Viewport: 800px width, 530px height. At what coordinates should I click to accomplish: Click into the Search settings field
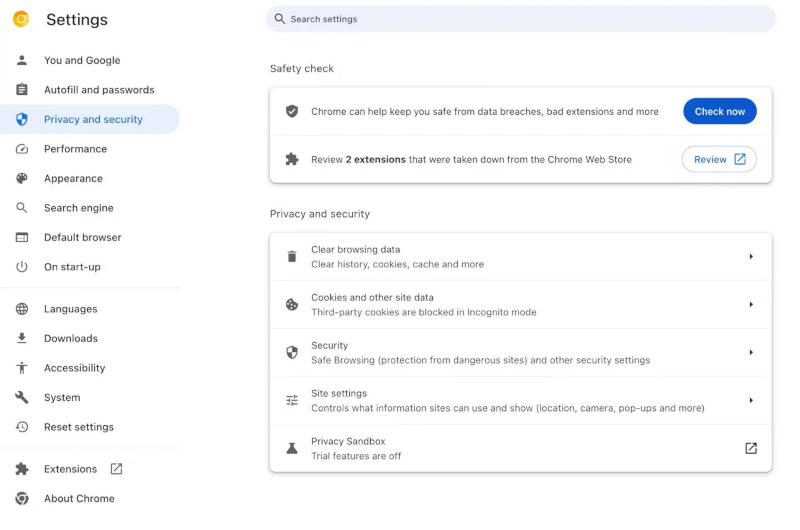click(520, 19)
